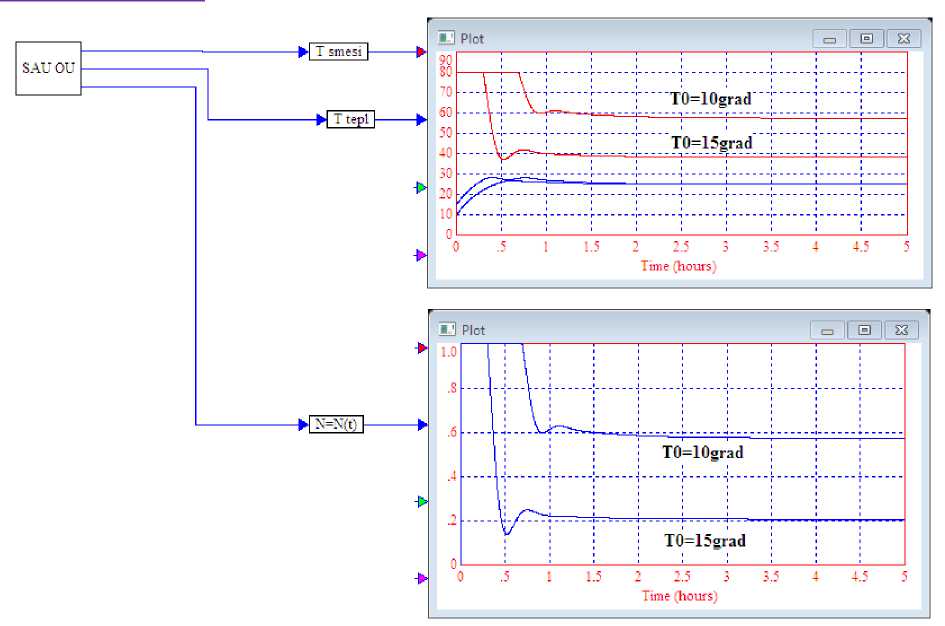Click x-axis value 2.5 in upper plot
The height and width of the screenshot is (626, 945).
click(x=681, y=246)
